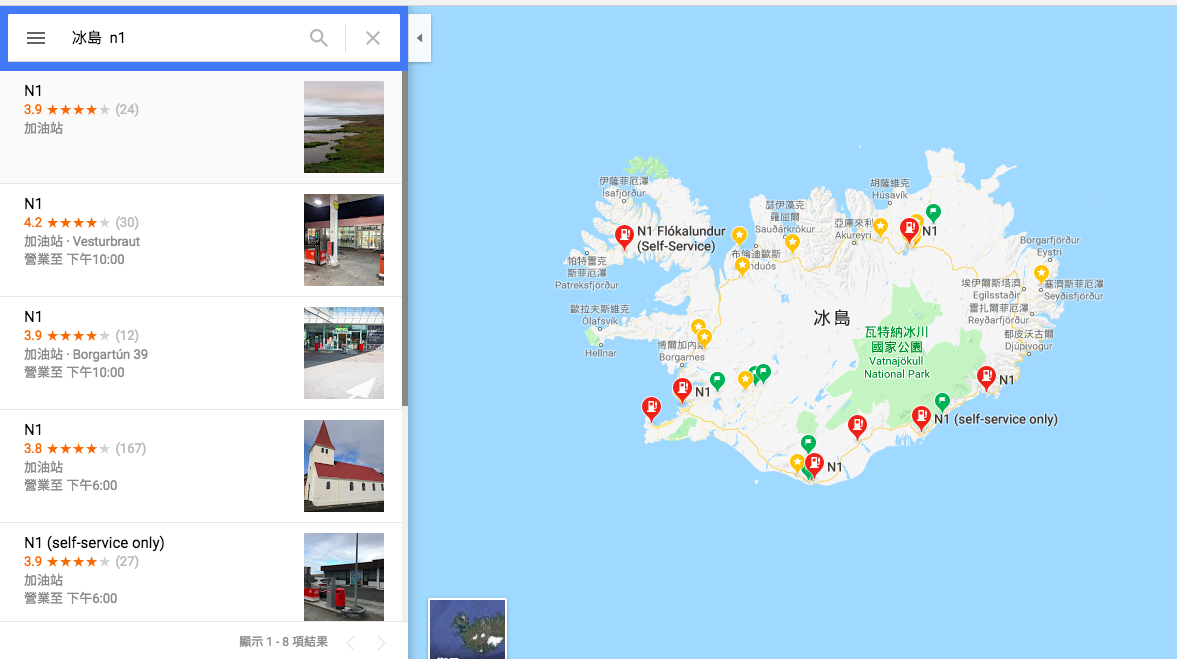Go to next results page arrow
The height and width of the screenshot is (659, 1177).
pos(381,642)
